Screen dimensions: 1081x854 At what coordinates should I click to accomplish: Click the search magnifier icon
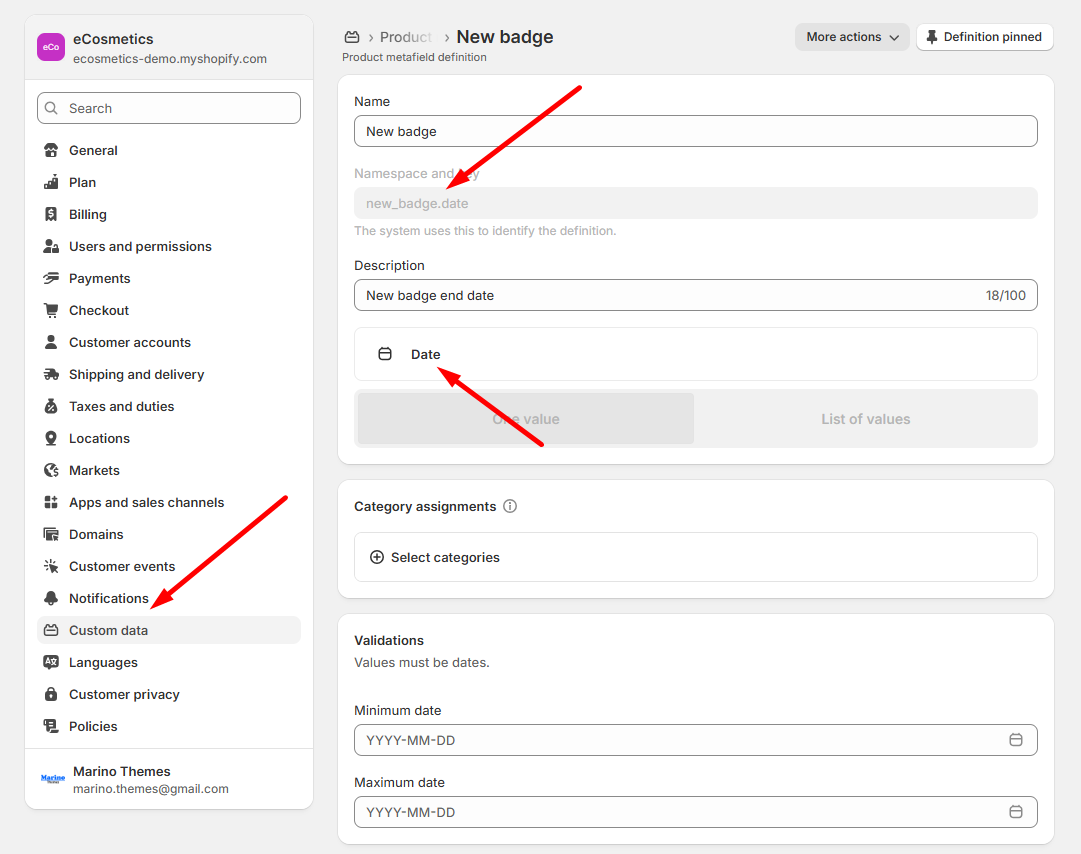pos(51,108)
